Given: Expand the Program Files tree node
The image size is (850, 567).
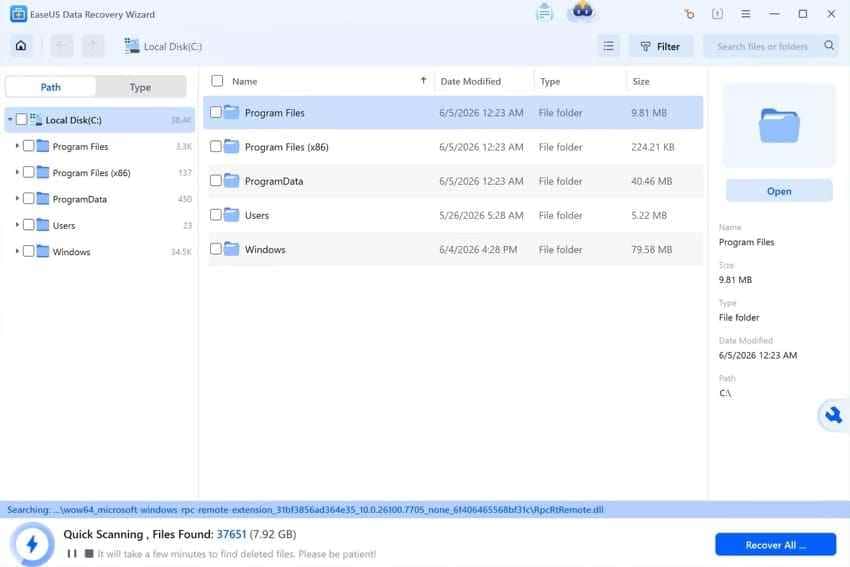Looking at the screenshot, I should [17, 146].
